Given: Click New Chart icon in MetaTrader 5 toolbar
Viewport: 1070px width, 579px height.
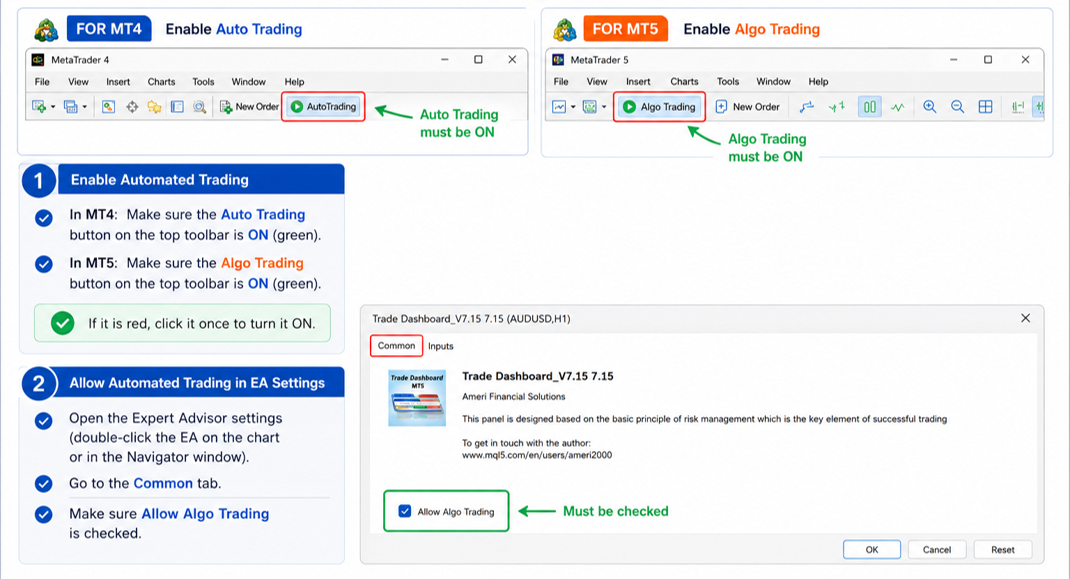Looking at the screenshot, I should [559, 107].
